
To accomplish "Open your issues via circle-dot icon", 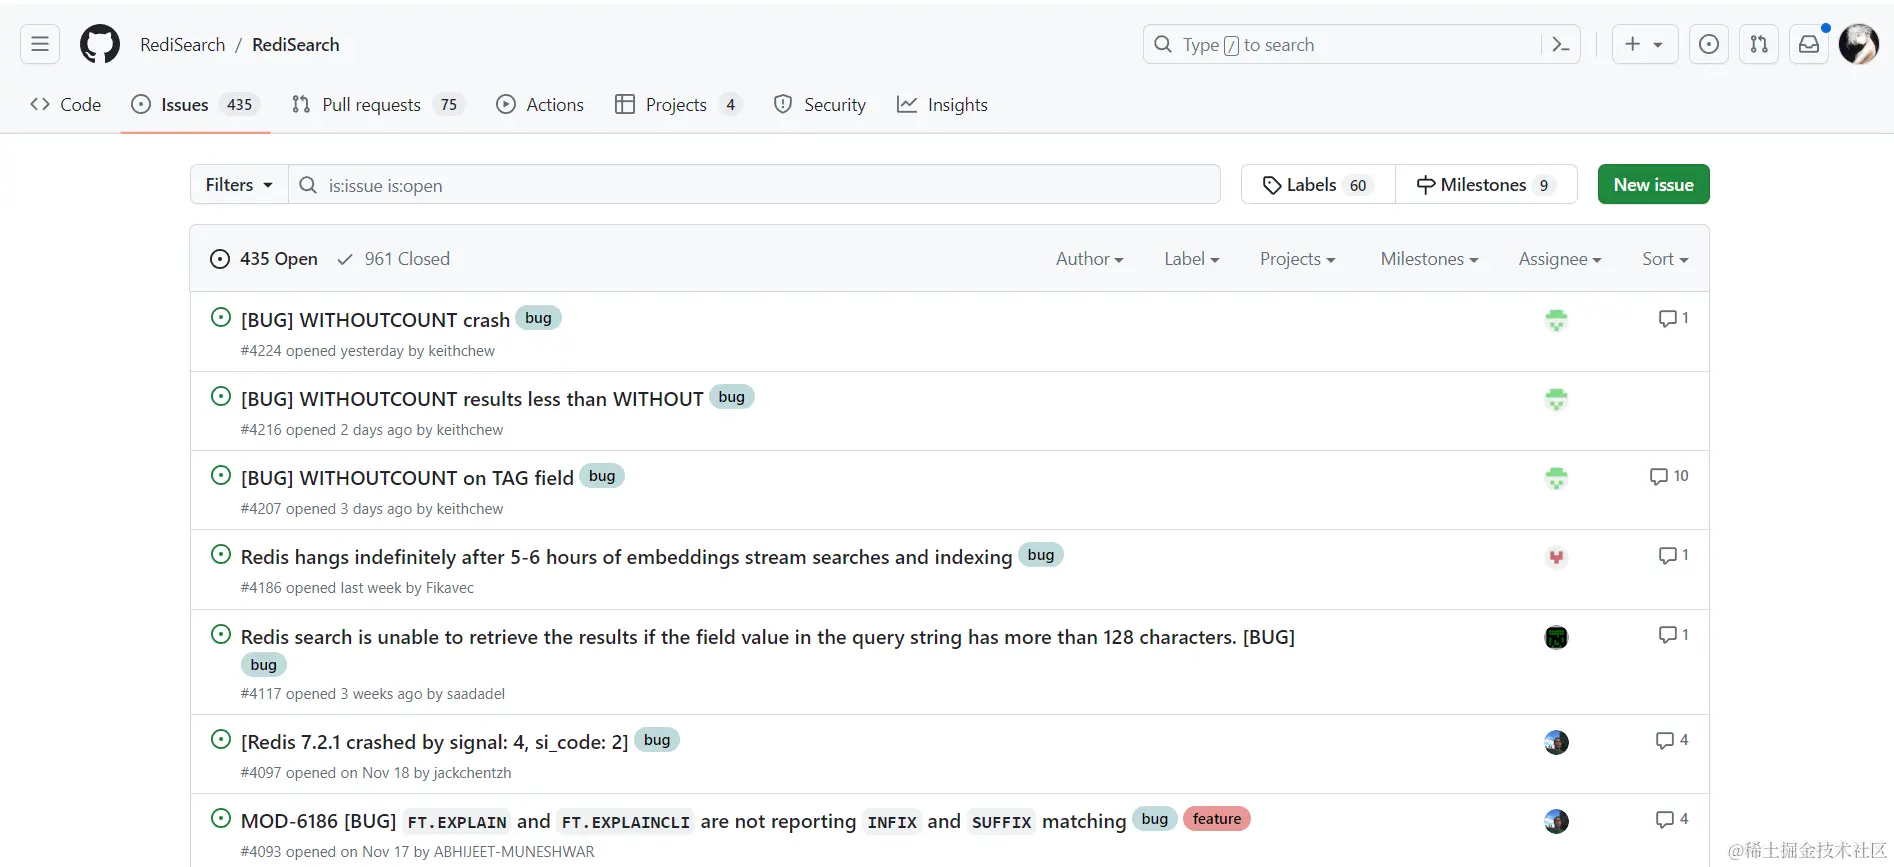I will [1709, 44].
